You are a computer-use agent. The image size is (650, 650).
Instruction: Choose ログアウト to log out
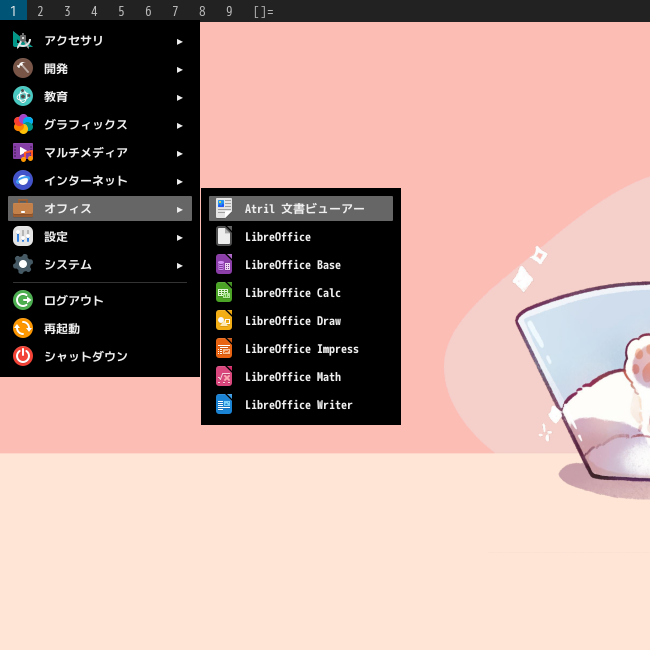pyautogui.click(x=100, y=300)
